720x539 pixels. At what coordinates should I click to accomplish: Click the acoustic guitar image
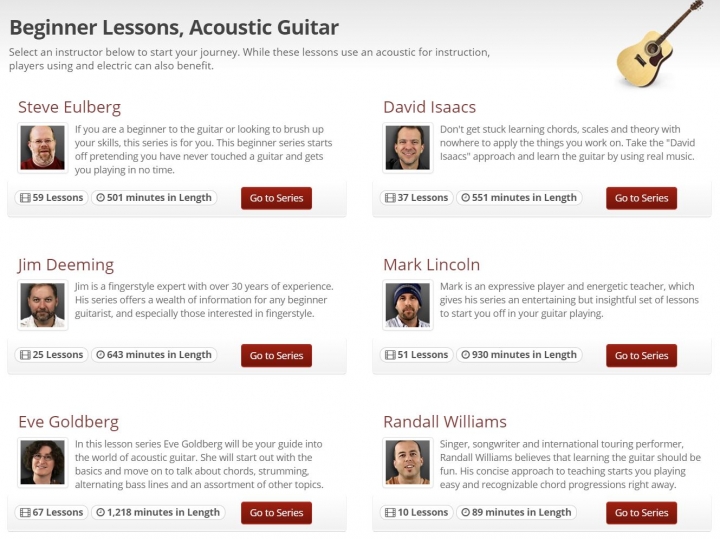[660, 44]
